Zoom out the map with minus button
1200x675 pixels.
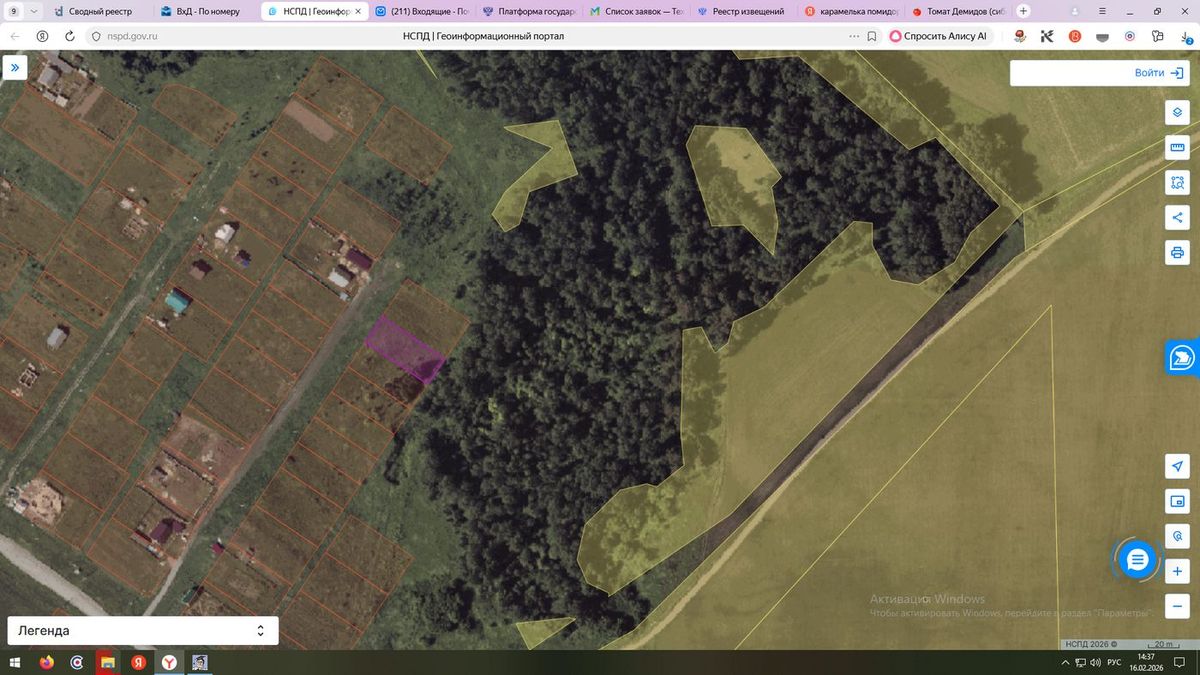[x=1177, y=606]
